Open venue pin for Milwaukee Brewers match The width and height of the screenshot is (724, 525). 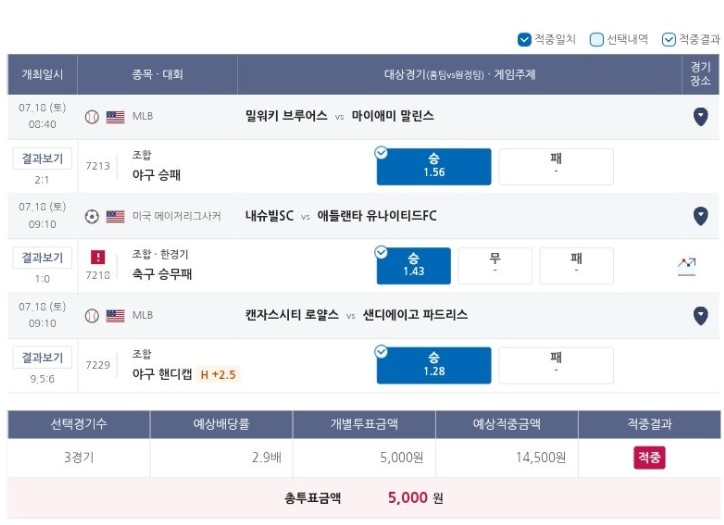pos(700,116)
